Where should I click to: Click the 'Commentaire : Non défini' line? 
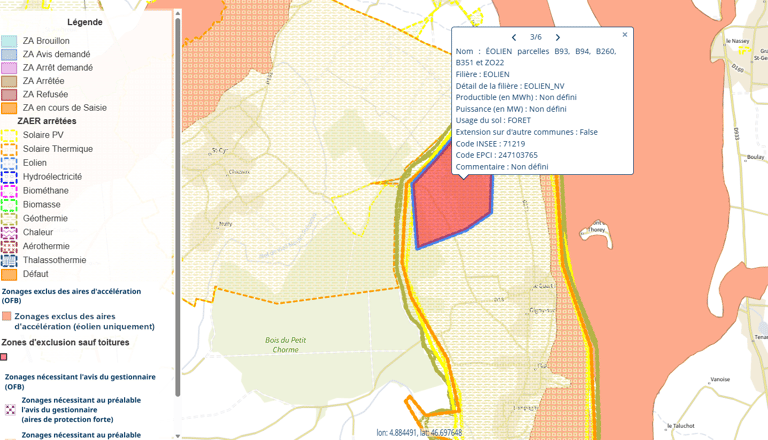[x=502, y=167]
